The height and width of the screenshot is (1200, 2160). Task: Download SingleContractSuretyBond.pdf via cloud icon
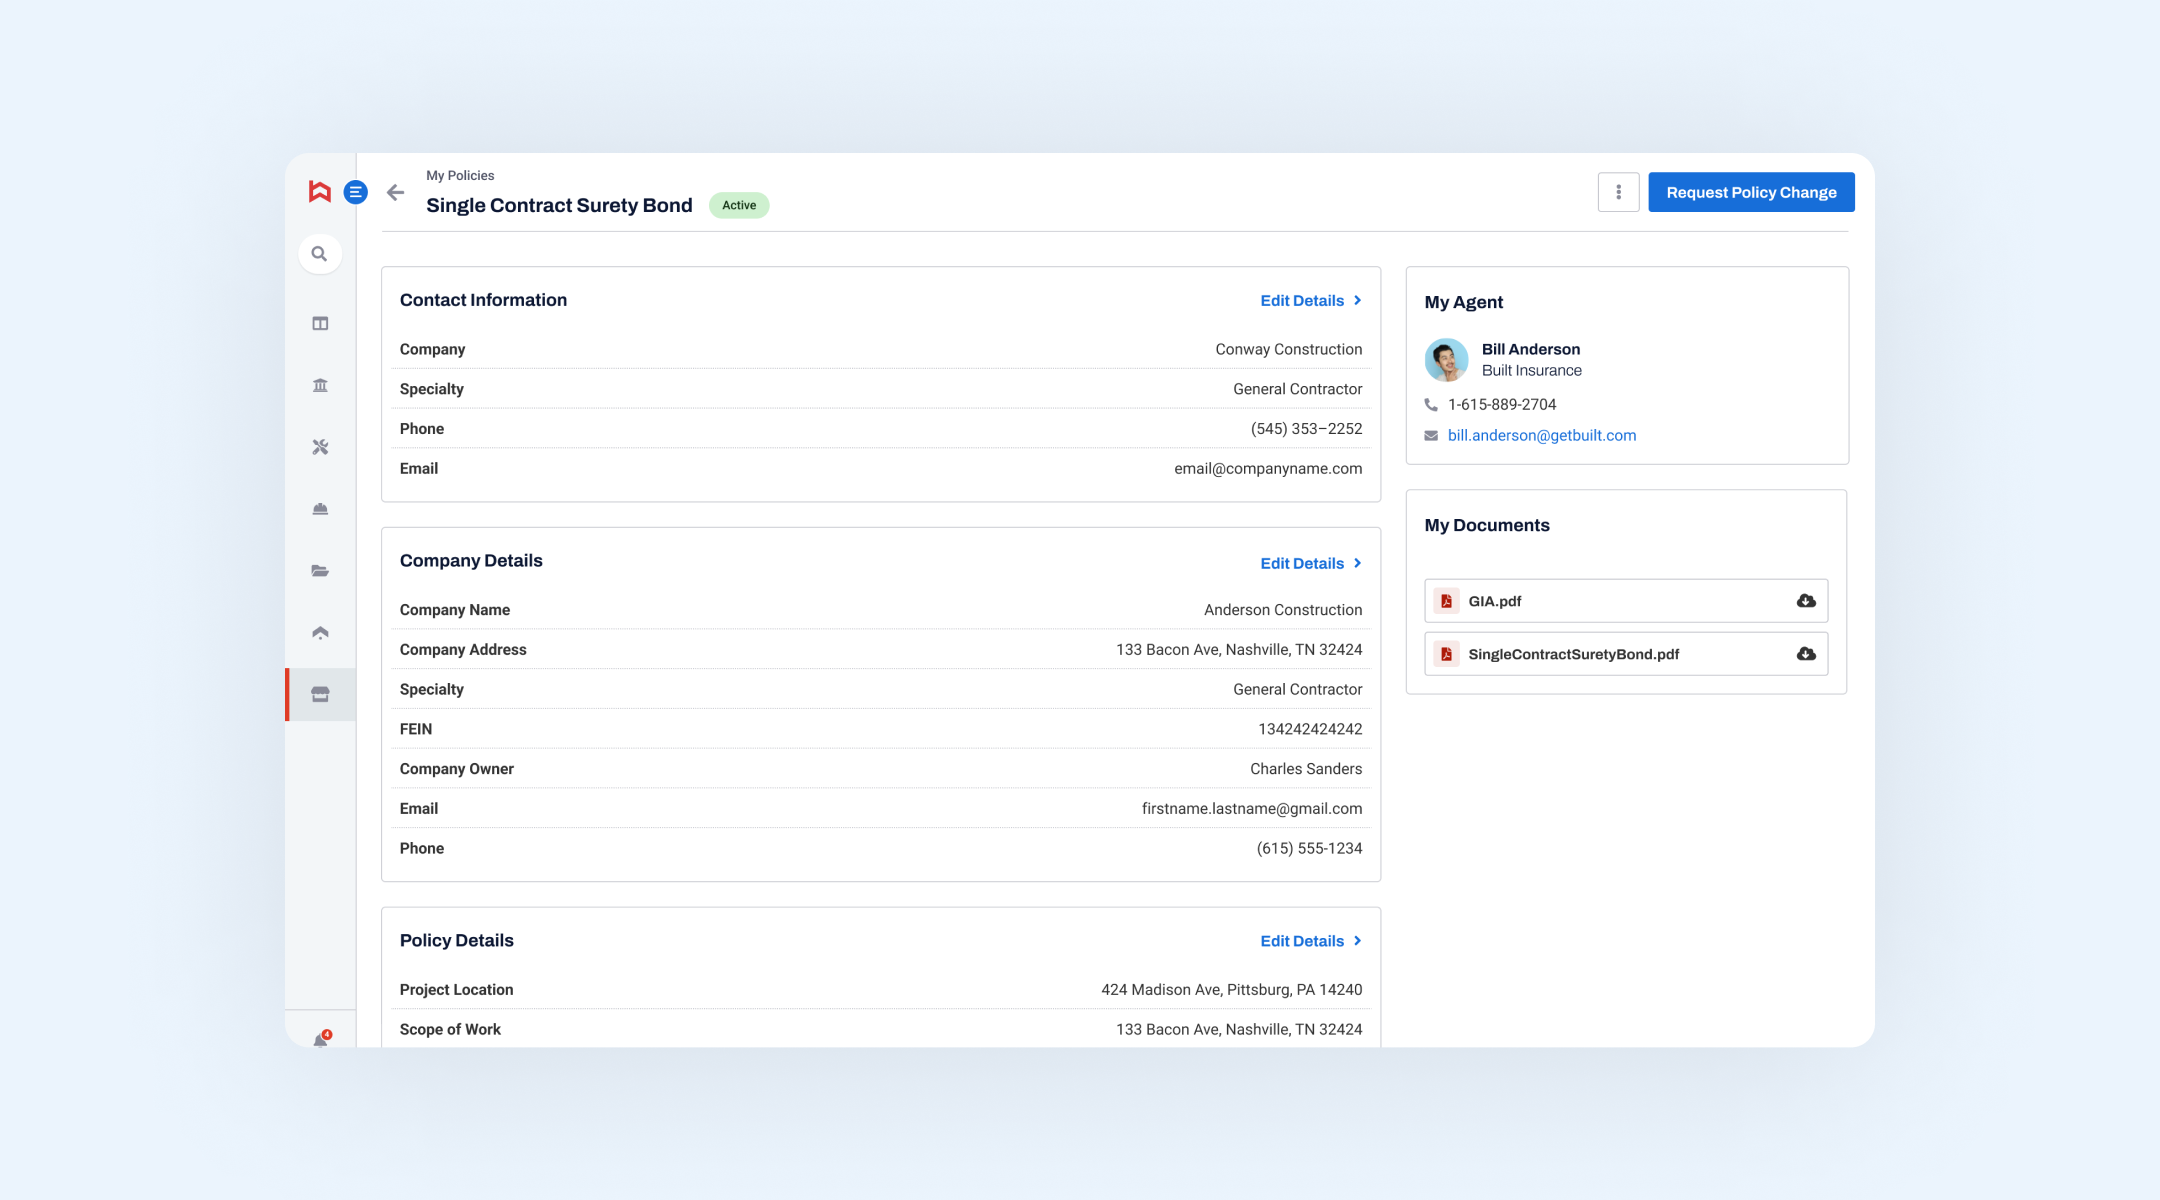1805,654
